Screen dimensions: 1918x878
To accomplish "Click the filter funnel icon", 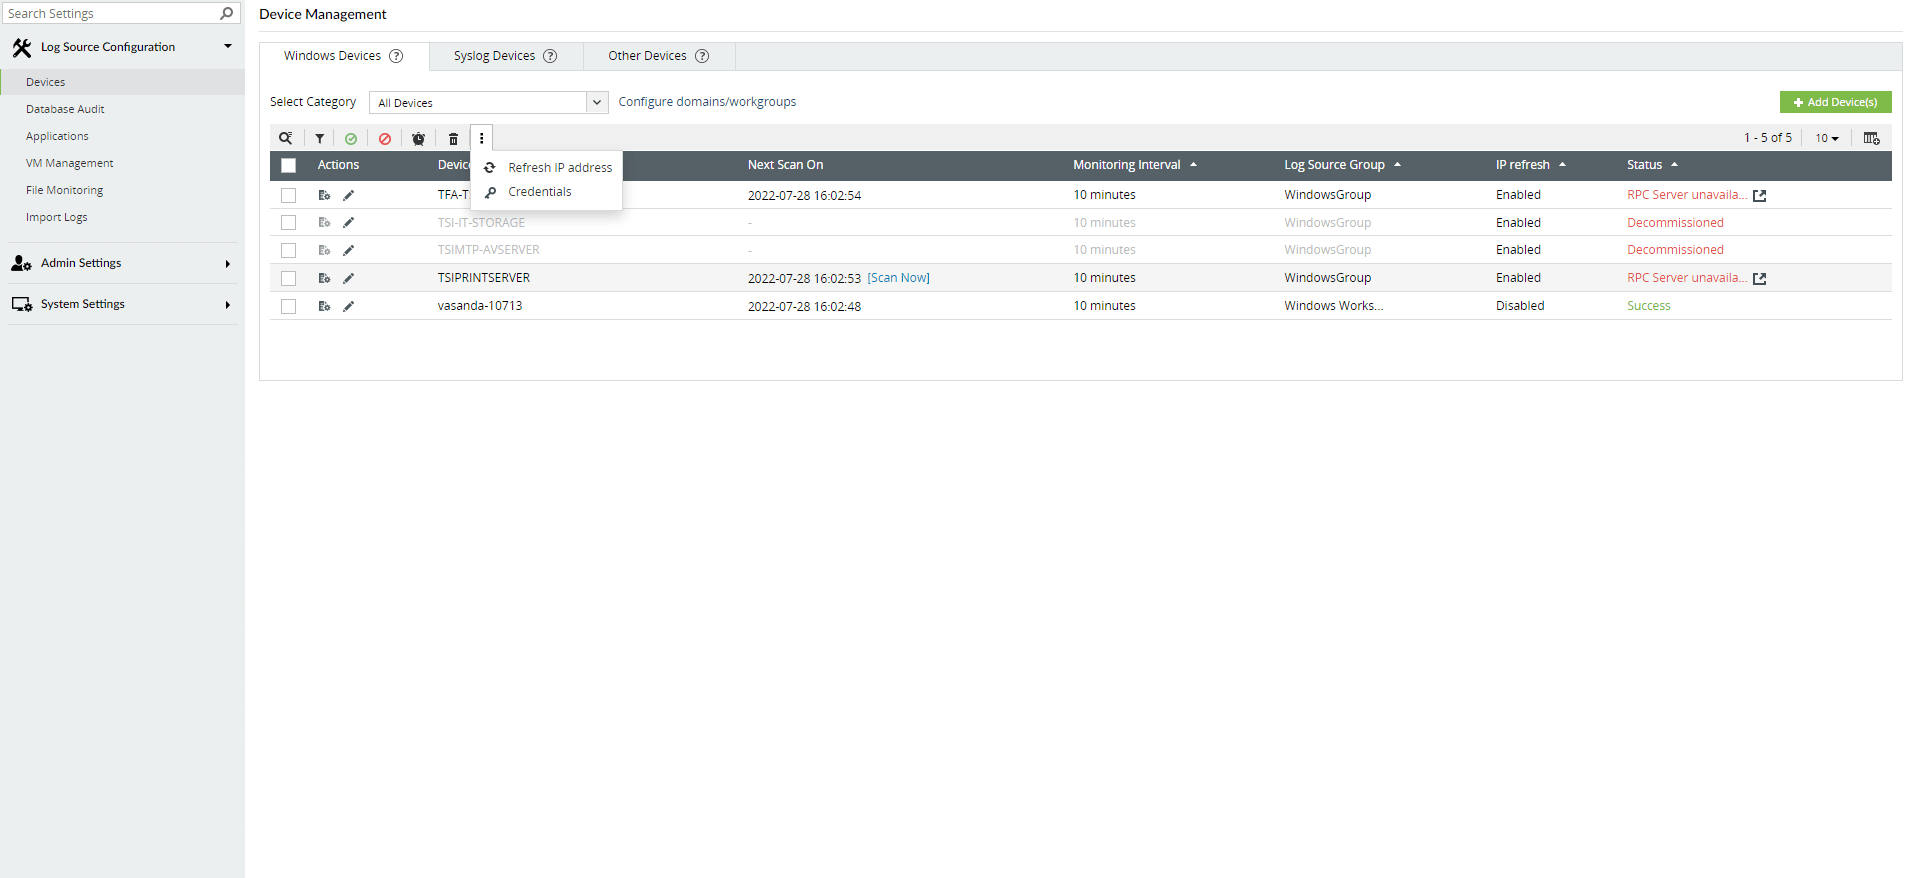I will [320, 139].
